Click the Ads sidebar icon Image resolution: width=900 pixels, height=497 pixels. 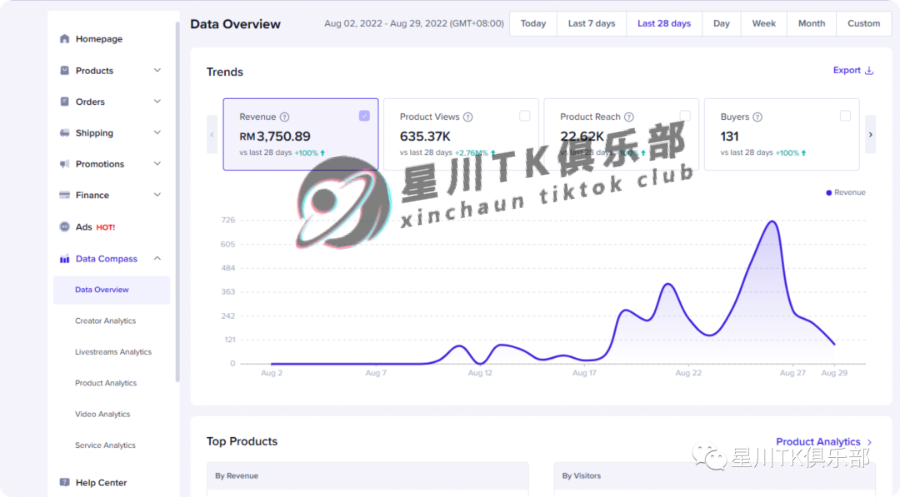pyautogui.click(x=64, y=227)
